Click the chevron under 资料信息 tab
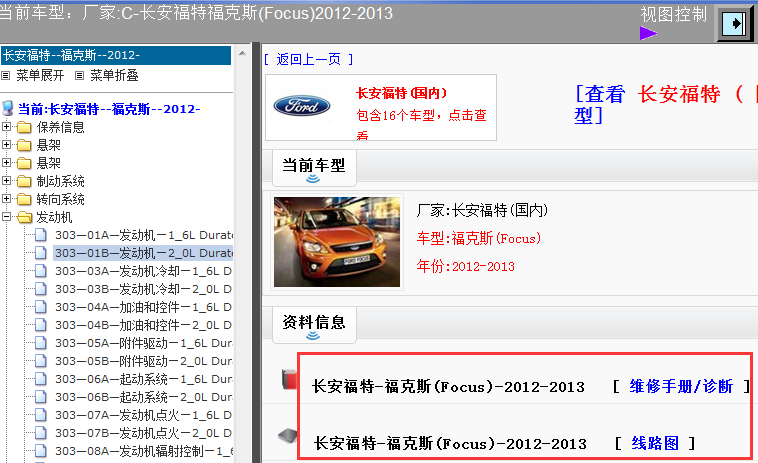This screenshot has height=463, width=758. (313, 336)
